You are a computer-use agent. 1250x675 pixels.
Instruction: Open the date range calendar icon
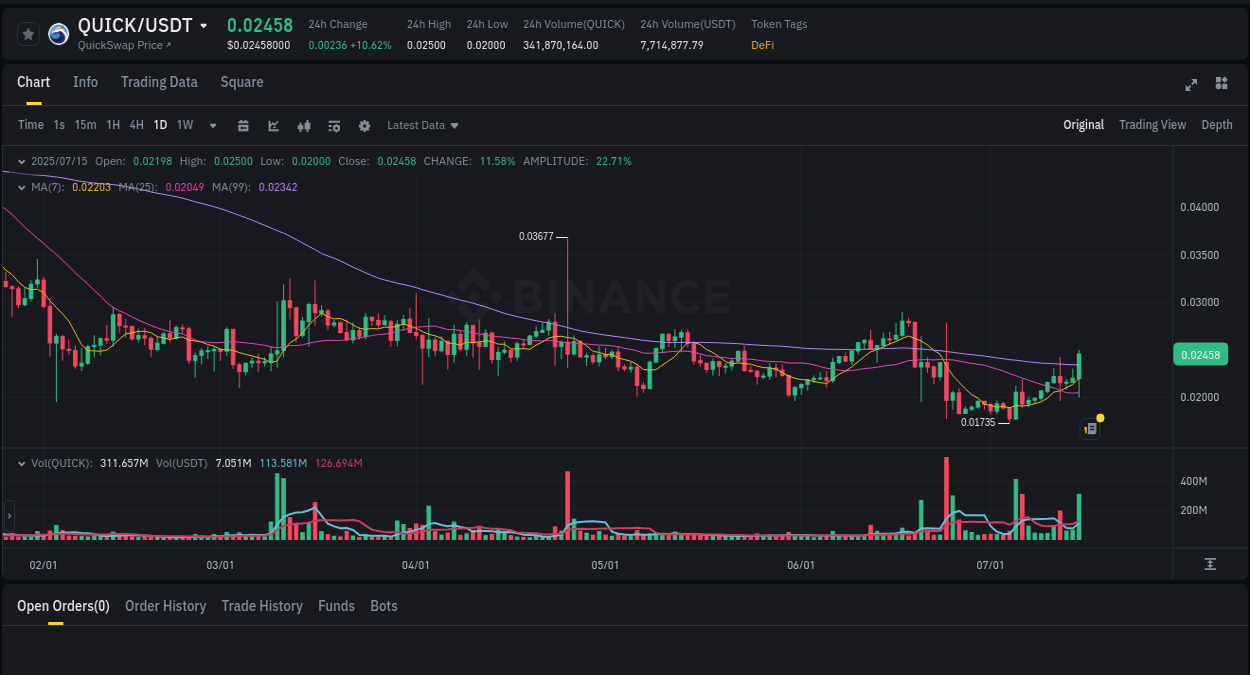click(243, 125)
